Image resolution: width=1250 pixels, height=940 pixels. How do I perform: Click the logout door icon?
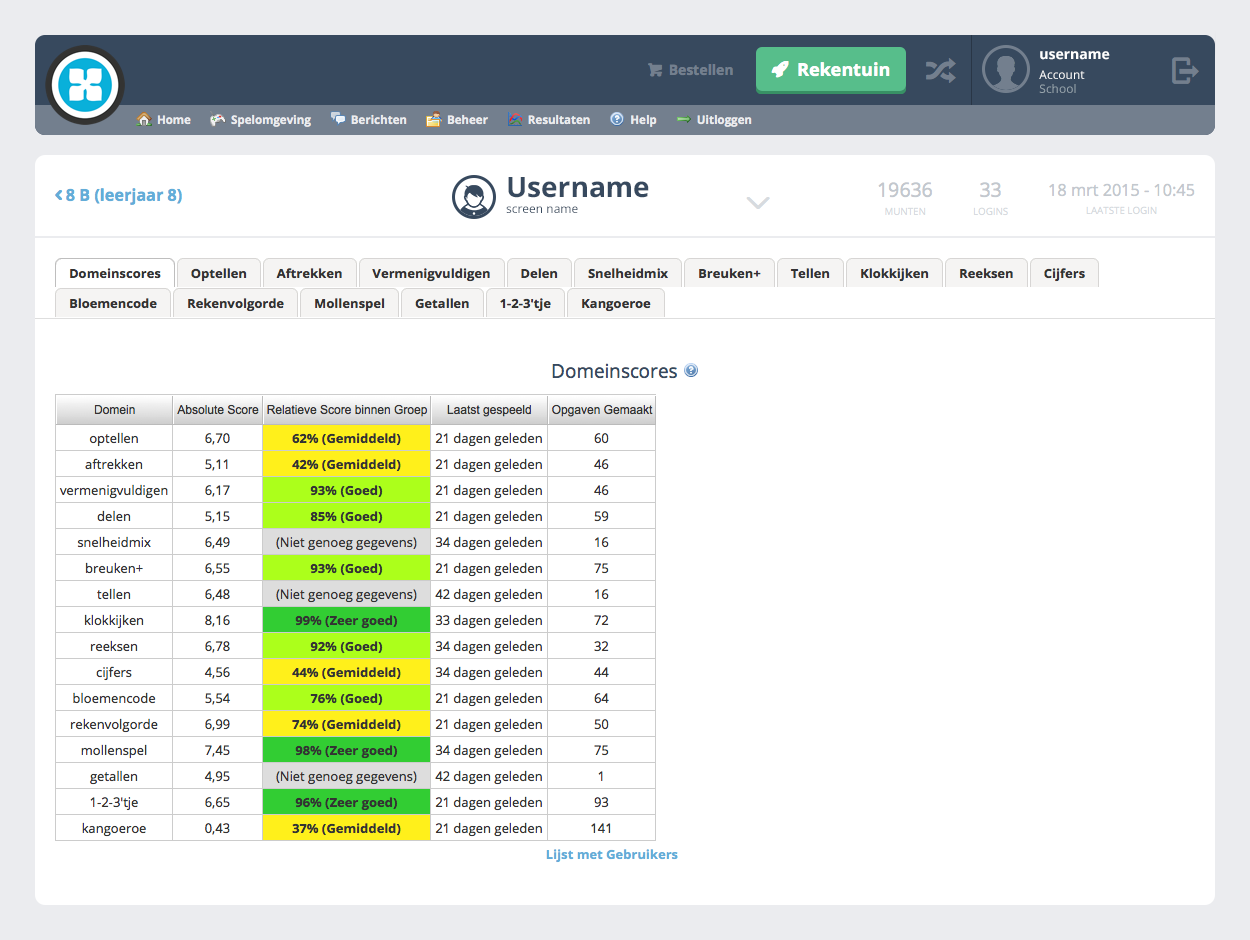tap(1185, 70)
